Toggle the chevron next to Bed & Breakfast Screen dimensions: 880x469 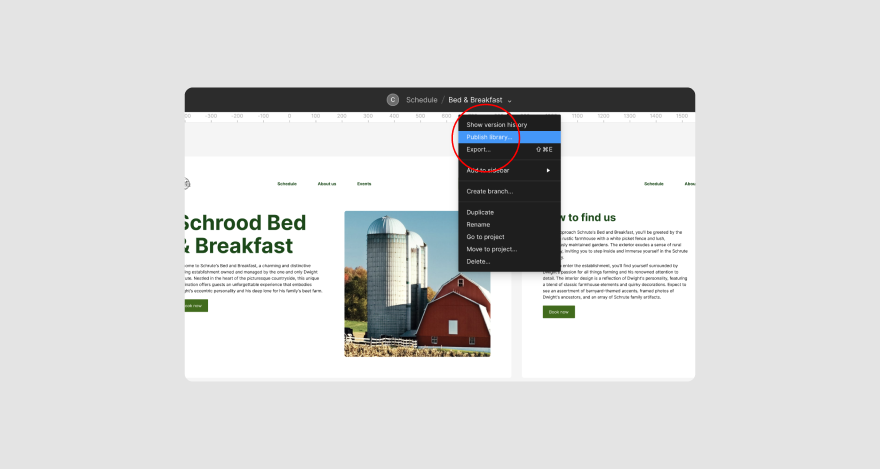click(x=510, y=101)
